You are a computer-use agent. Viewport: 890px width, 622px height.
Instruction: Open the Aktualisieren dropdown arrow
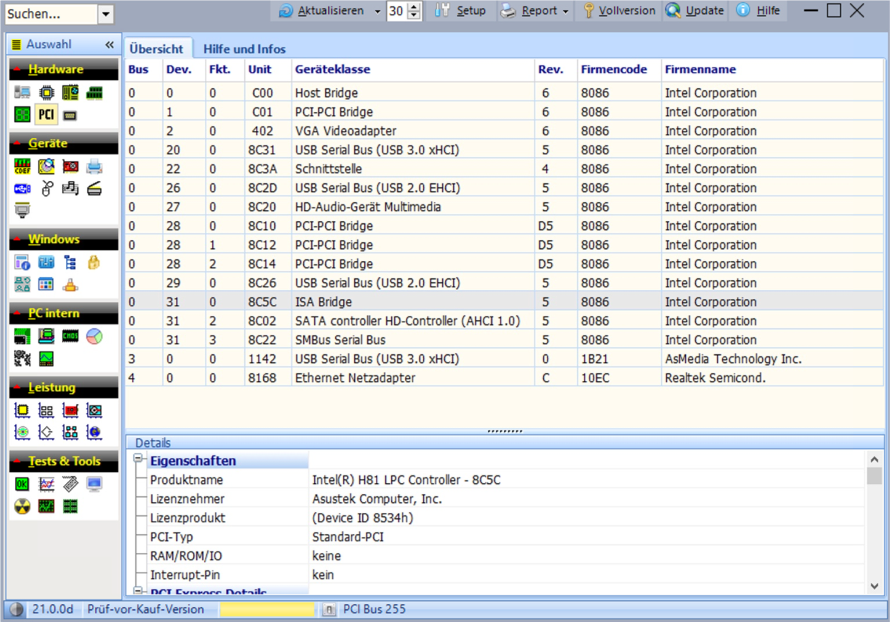377,11
